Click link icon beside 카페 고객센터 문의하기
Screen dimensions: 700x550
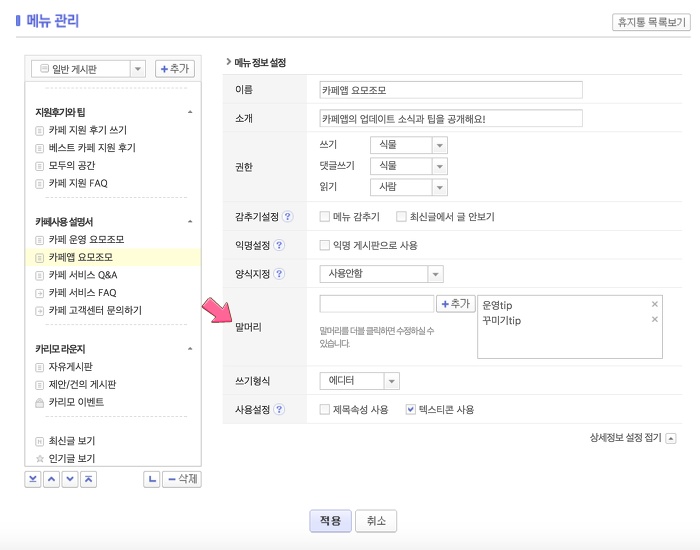(39, 311)
